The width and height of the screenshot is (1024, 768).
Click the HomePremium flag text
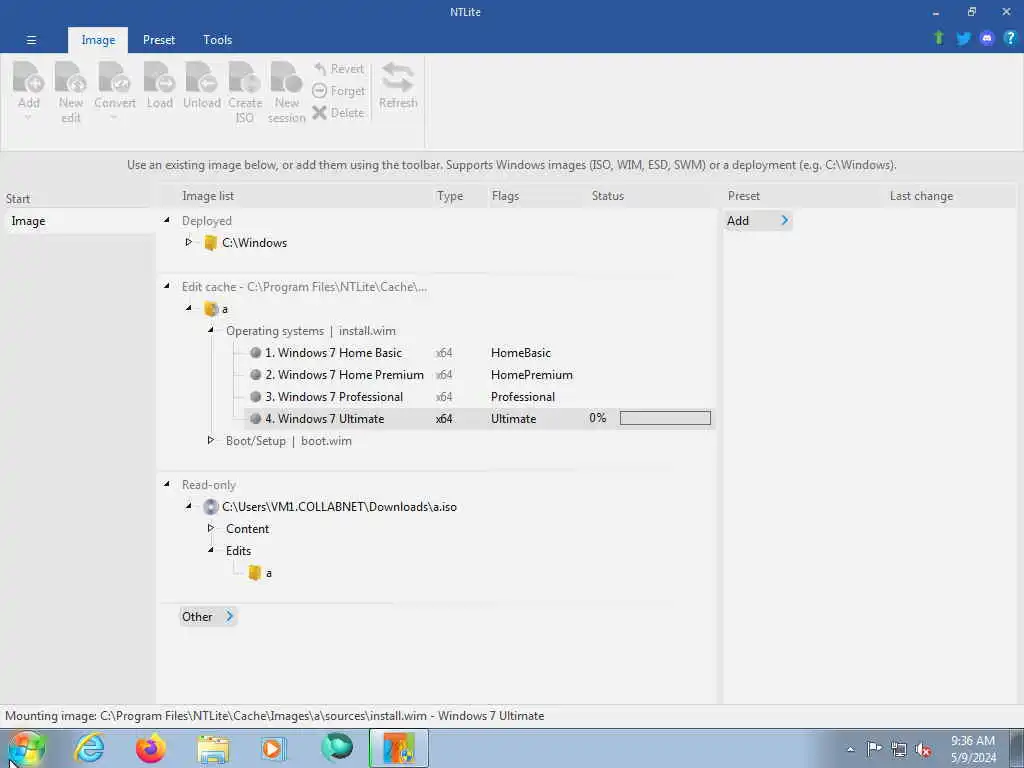click(532, 375)
